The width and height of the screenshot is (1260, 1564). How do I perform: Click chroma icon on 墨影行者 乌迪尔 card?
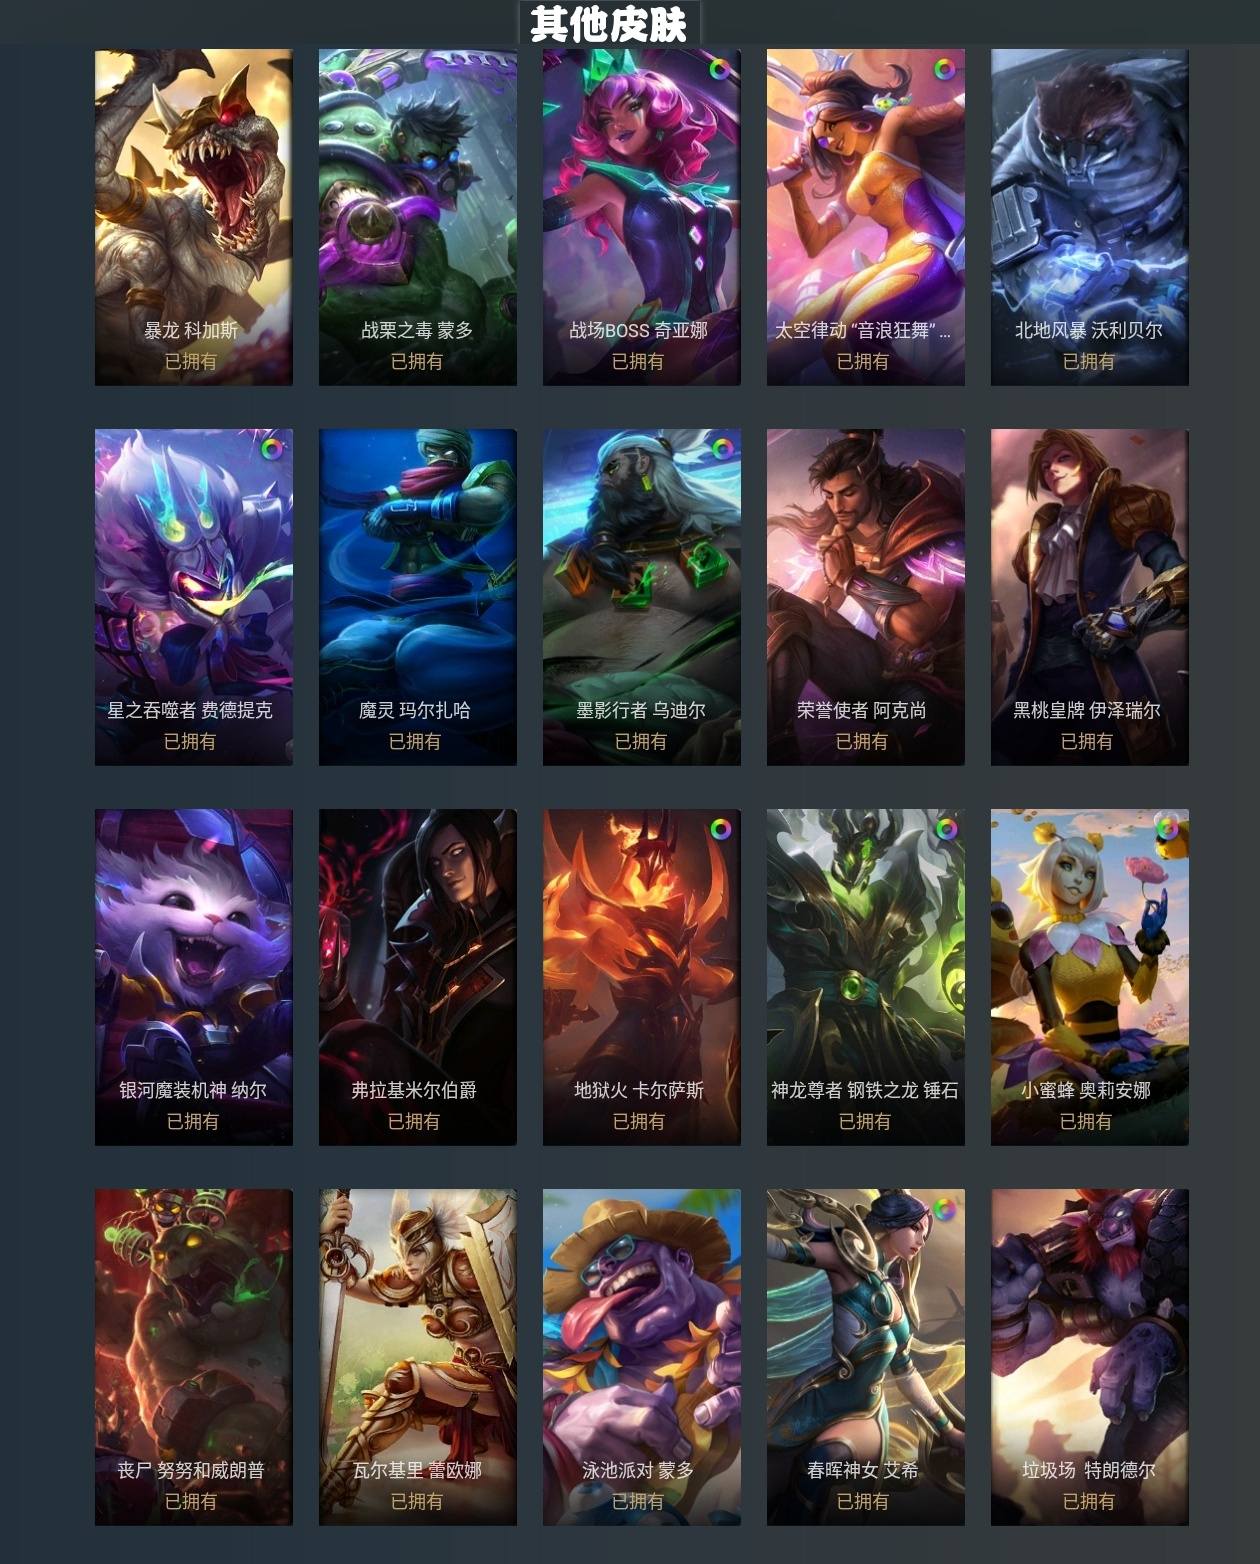point(720,449)
